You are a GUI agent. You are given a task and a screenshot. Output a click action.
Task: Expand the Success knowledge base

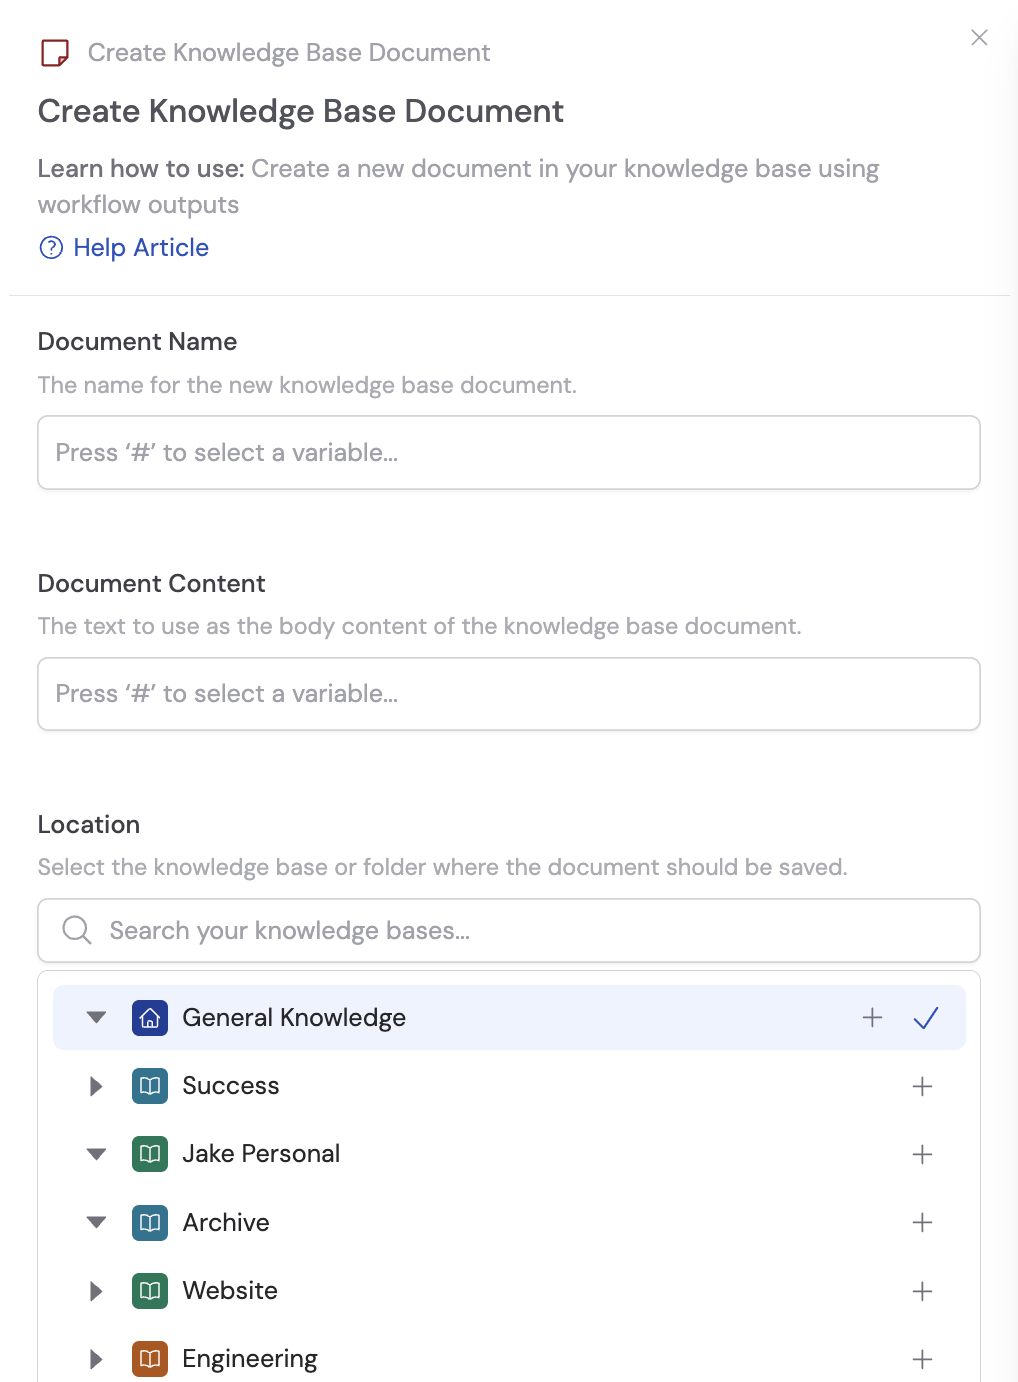(x=95, y=1086)
